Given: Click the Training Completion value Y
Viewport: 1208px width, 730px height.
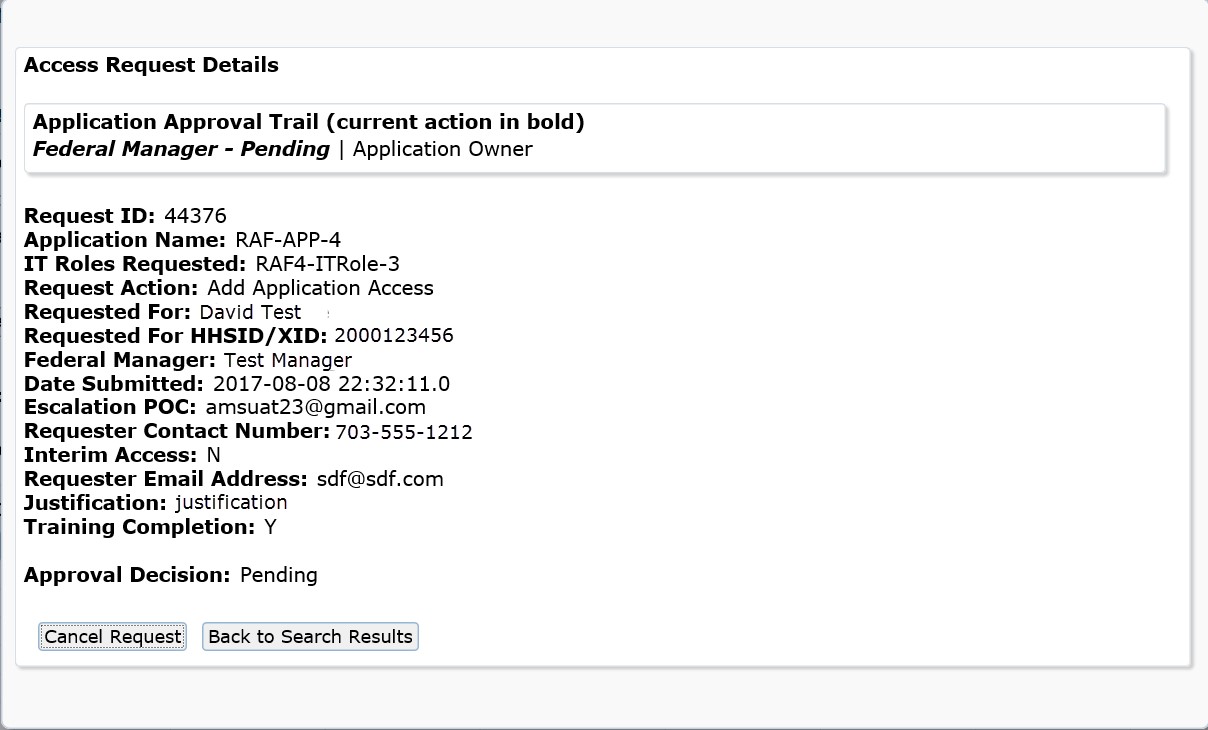Looking at the screenshot, I should [x=270, y=527].
